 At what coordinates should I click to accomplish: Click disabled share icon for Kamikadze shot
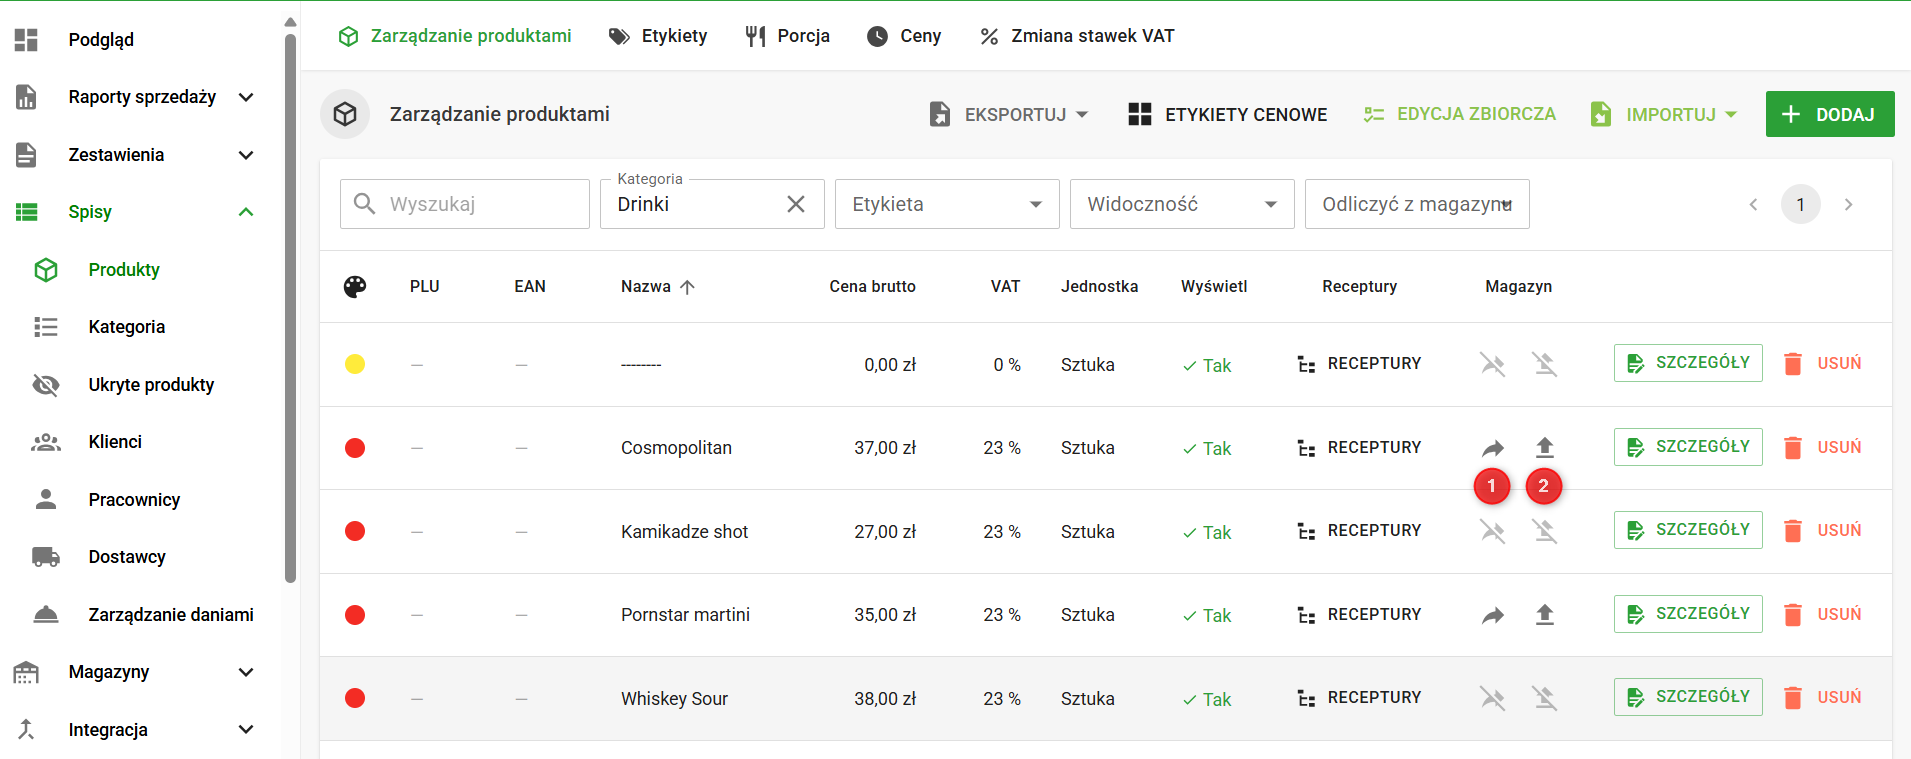1492,531
